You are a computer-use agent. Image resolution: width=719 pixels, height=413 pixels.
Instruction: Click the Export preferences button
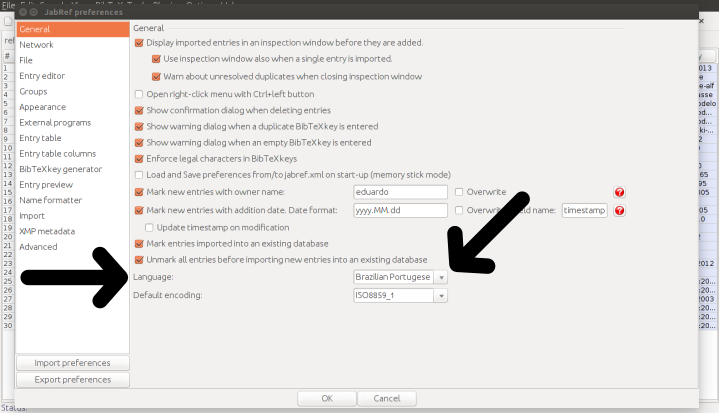point(73,380)
